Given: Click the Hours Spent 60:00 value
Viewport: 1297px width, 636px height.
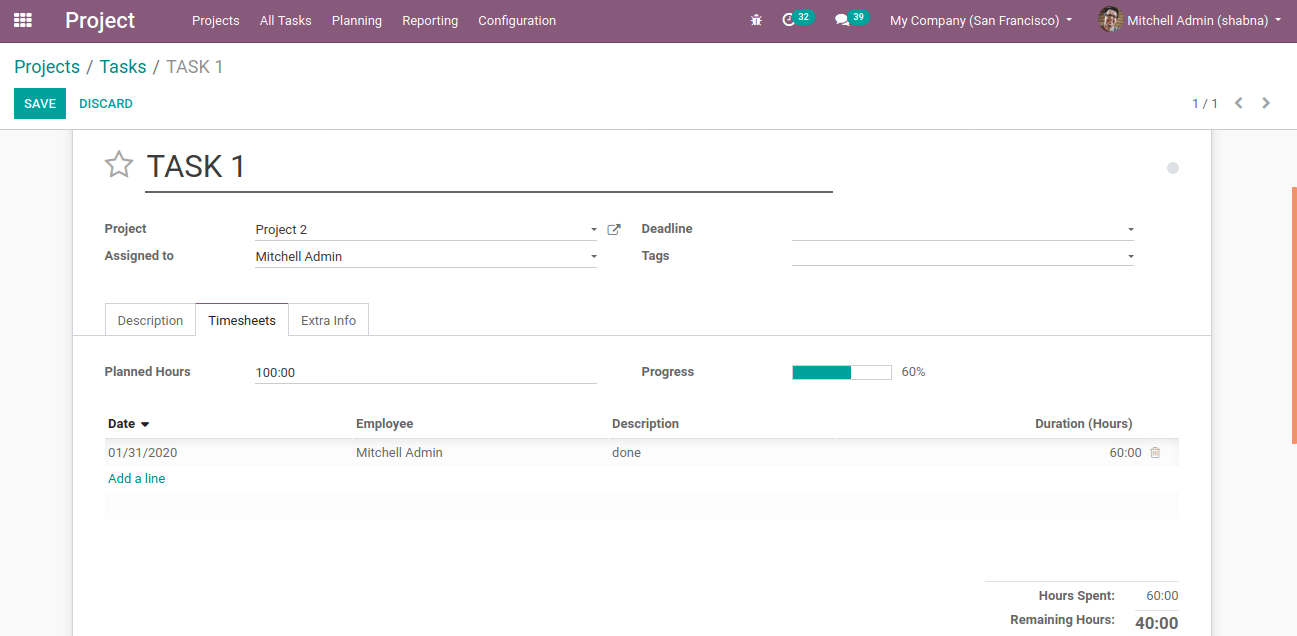Looking at the screenshot, I should click(x=1162, y=596).
